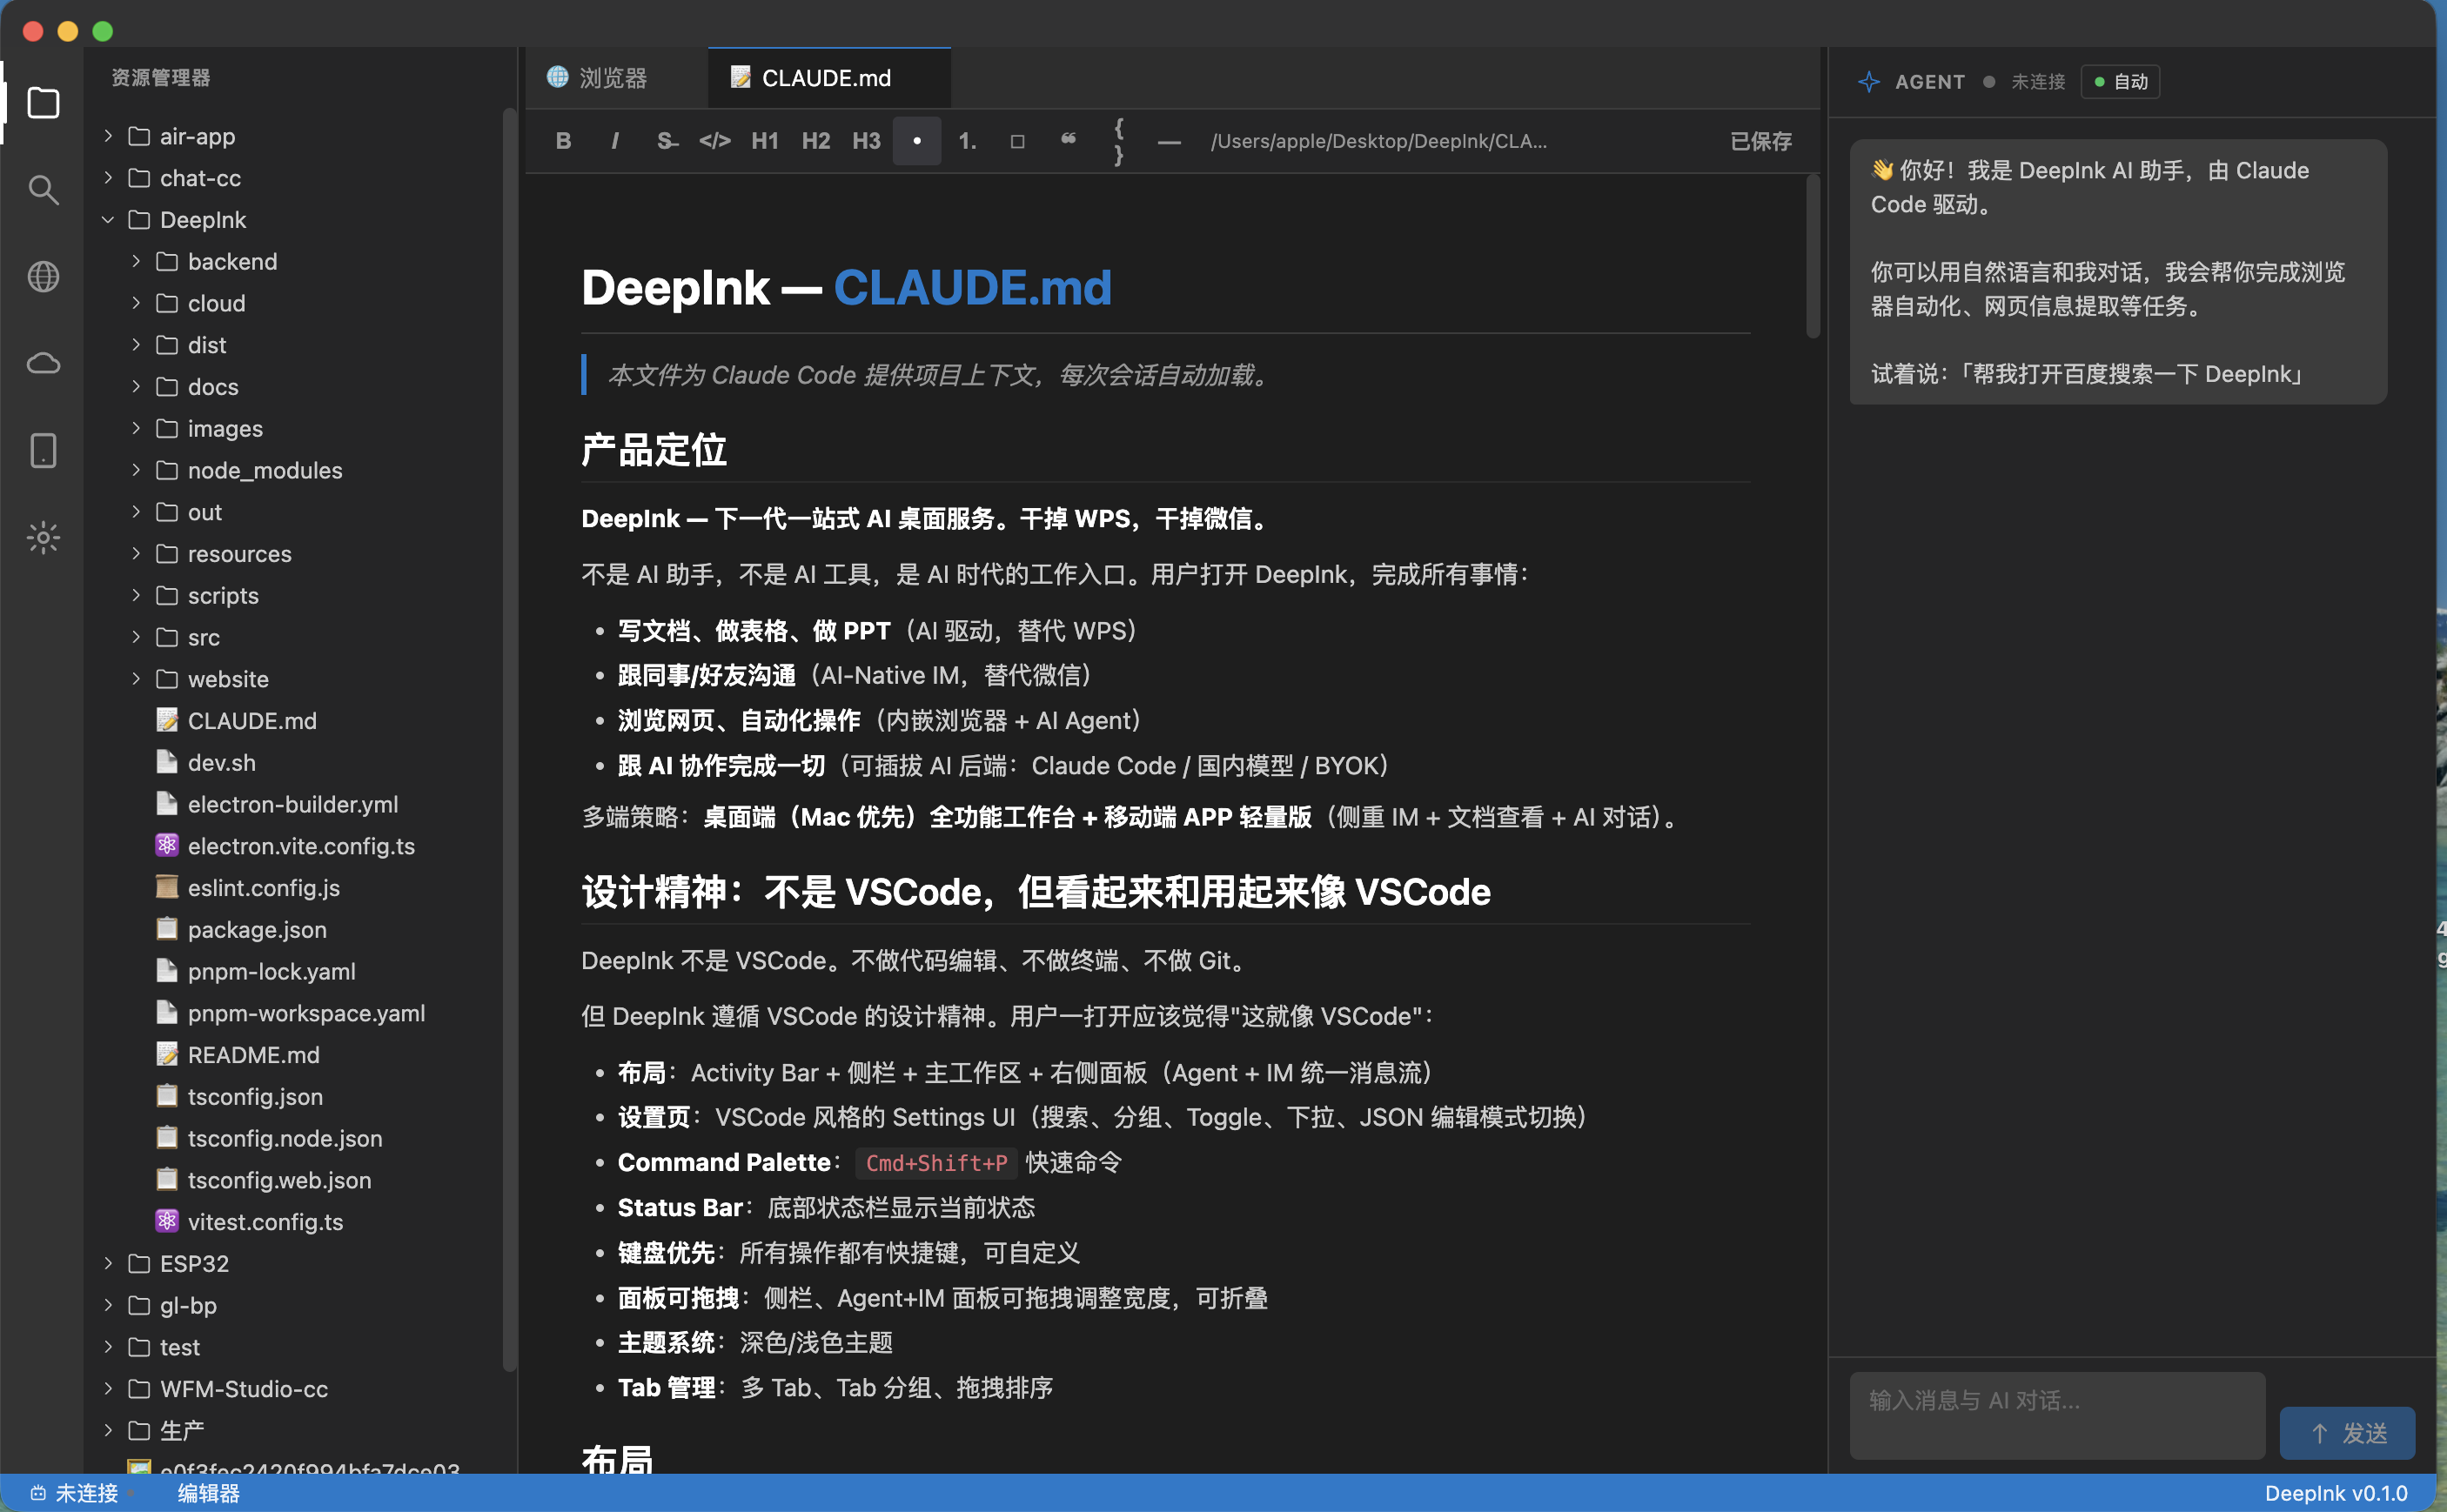Screen dimensions: 2447x1512
Task: Click the Cmd+Shift+P inline code text
Action: click(936, 1162)
